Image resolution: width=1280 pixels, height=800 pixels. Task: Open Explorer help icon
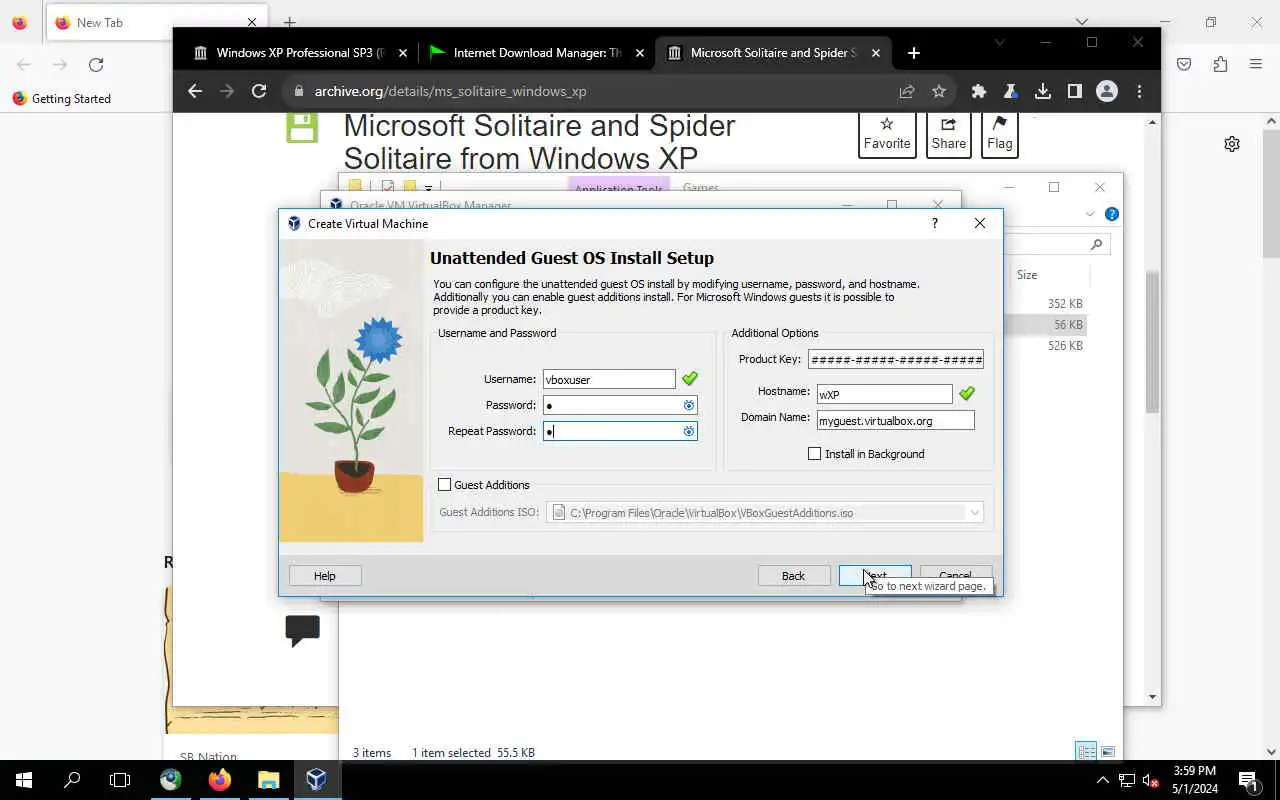1111,214
